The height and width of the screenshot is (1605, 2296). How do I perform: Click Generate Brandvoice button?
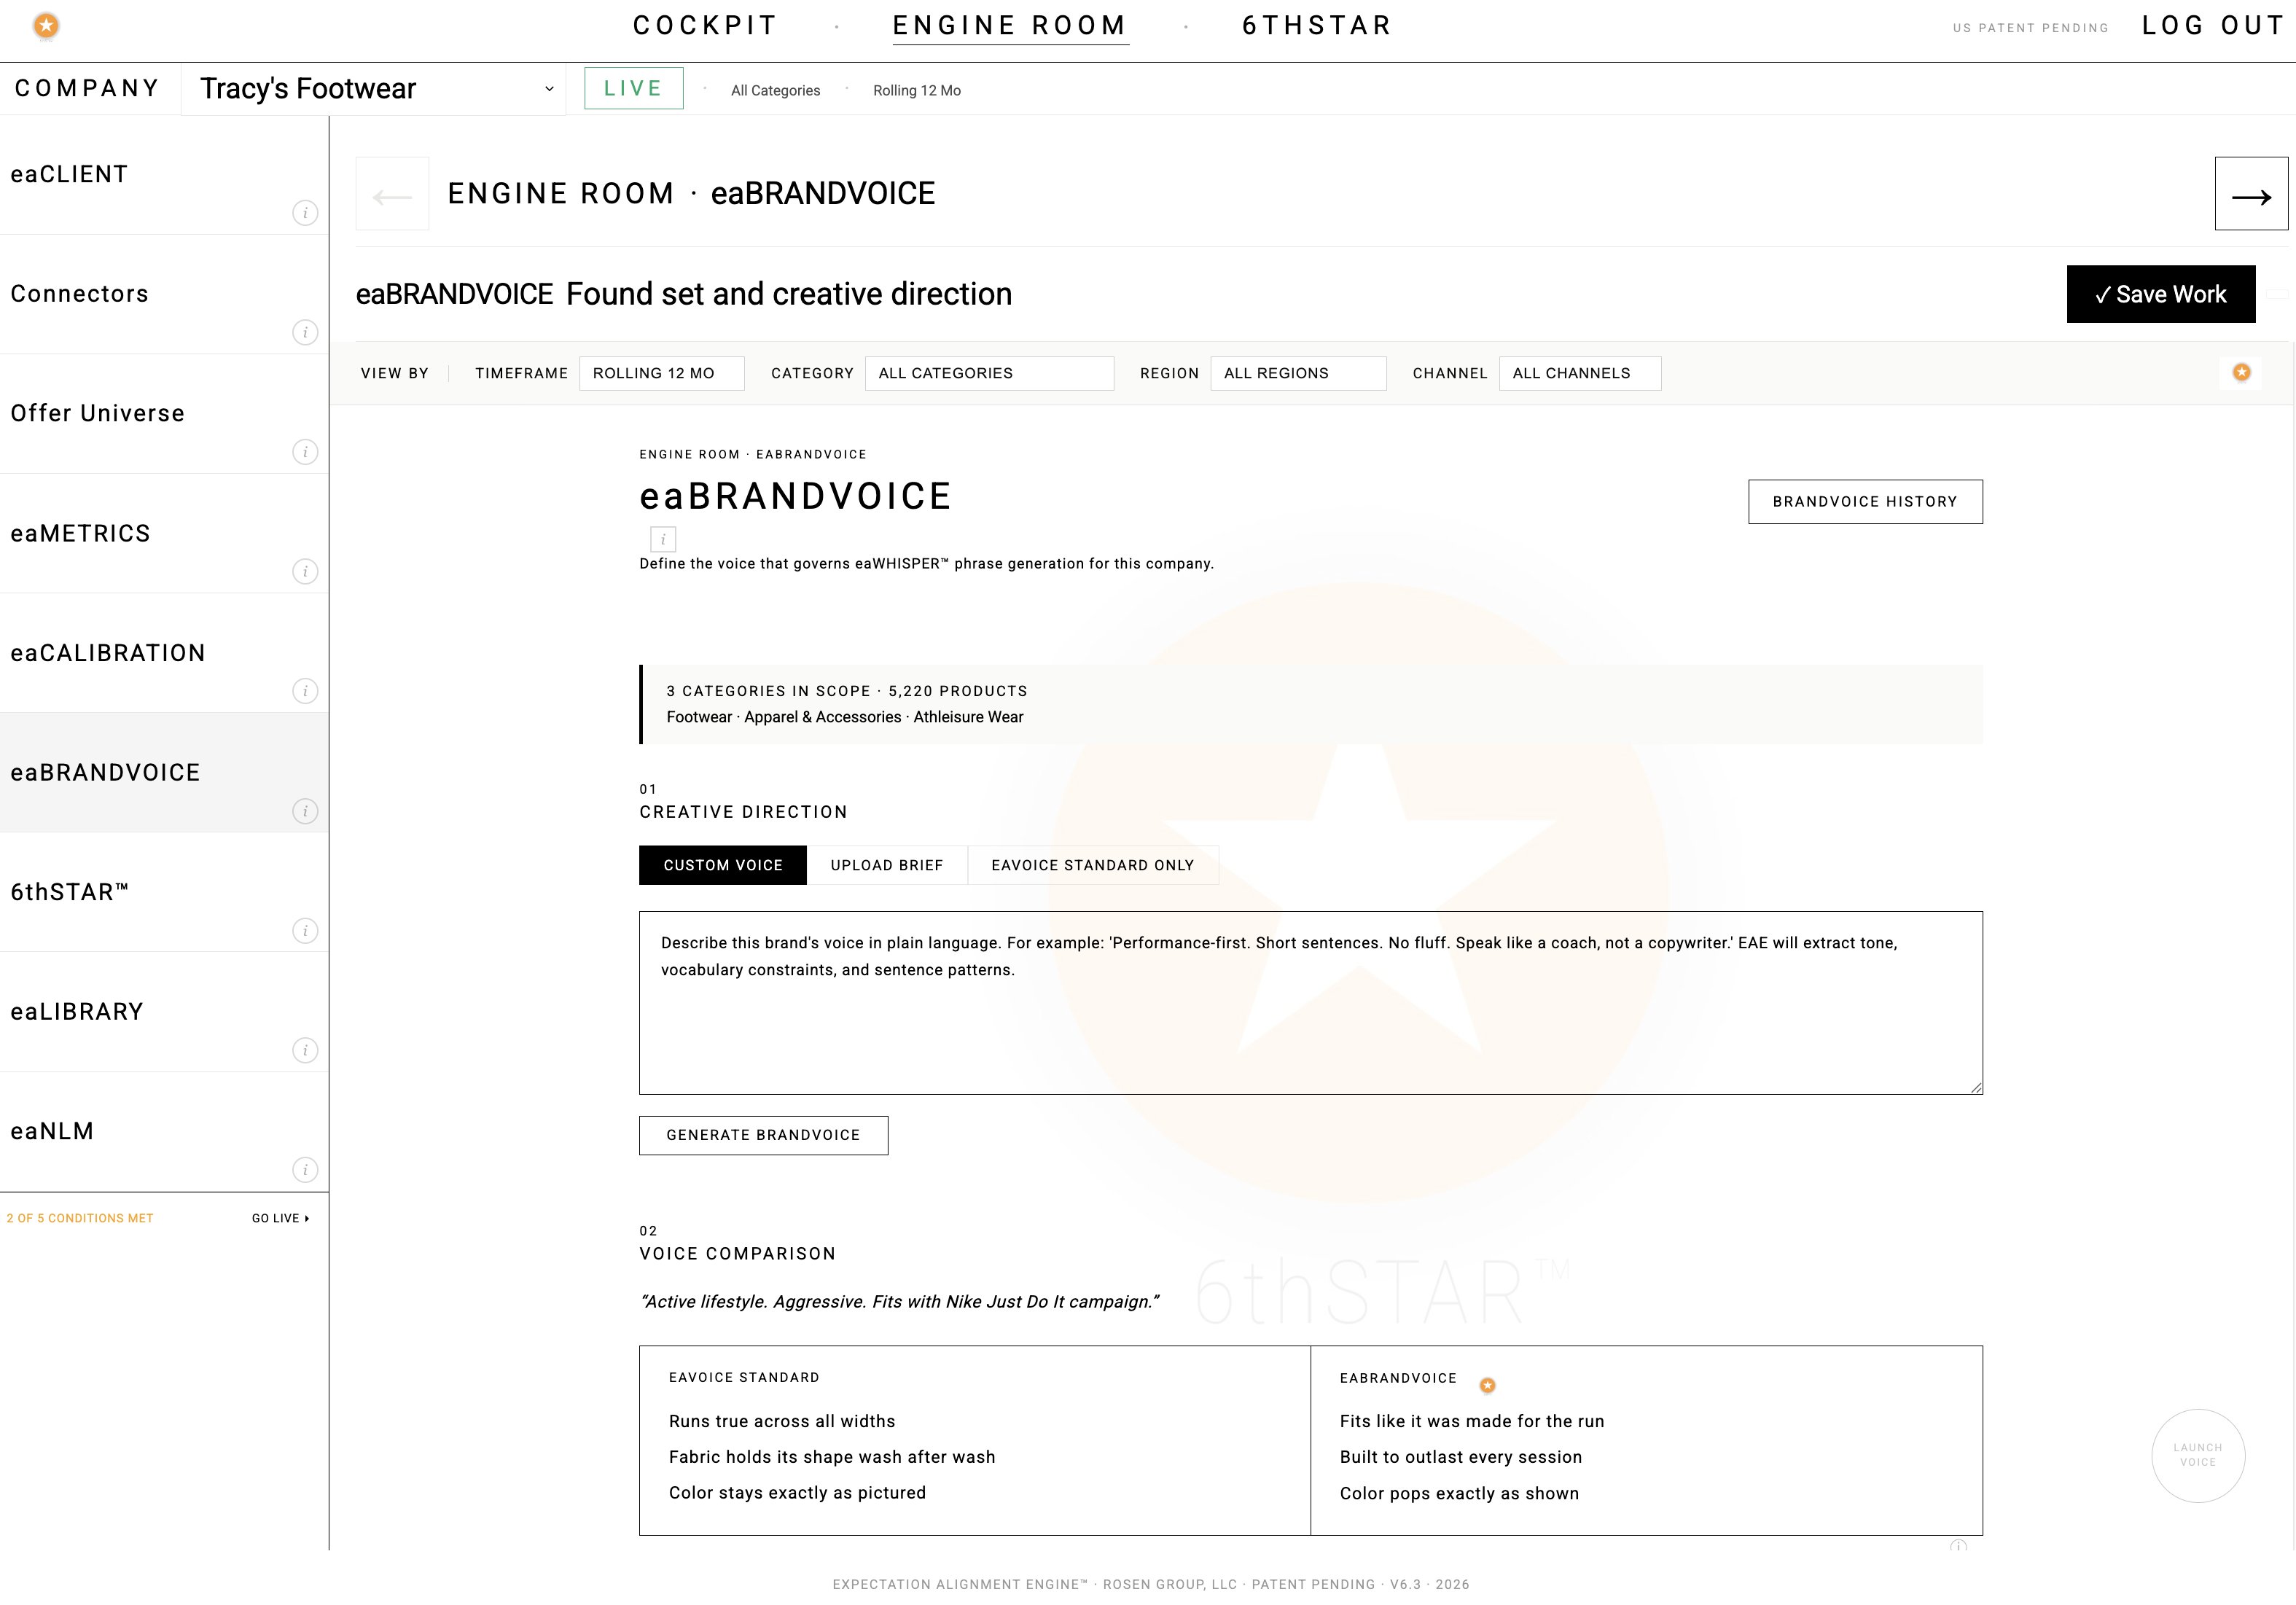763,1135
